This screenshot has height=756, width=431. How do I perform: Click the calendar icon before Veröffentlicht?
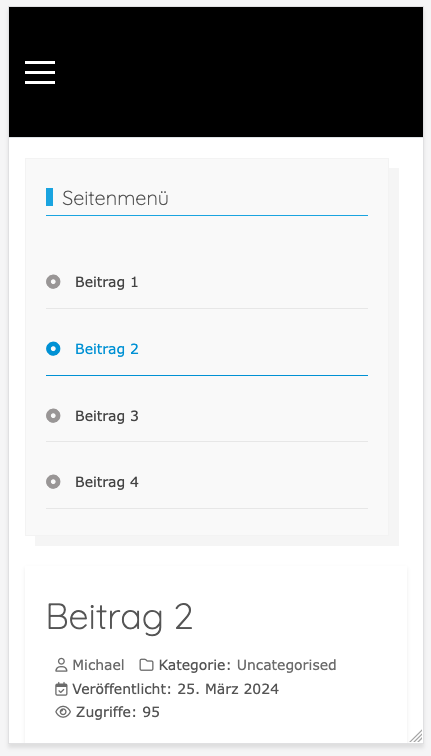point(62,689)
